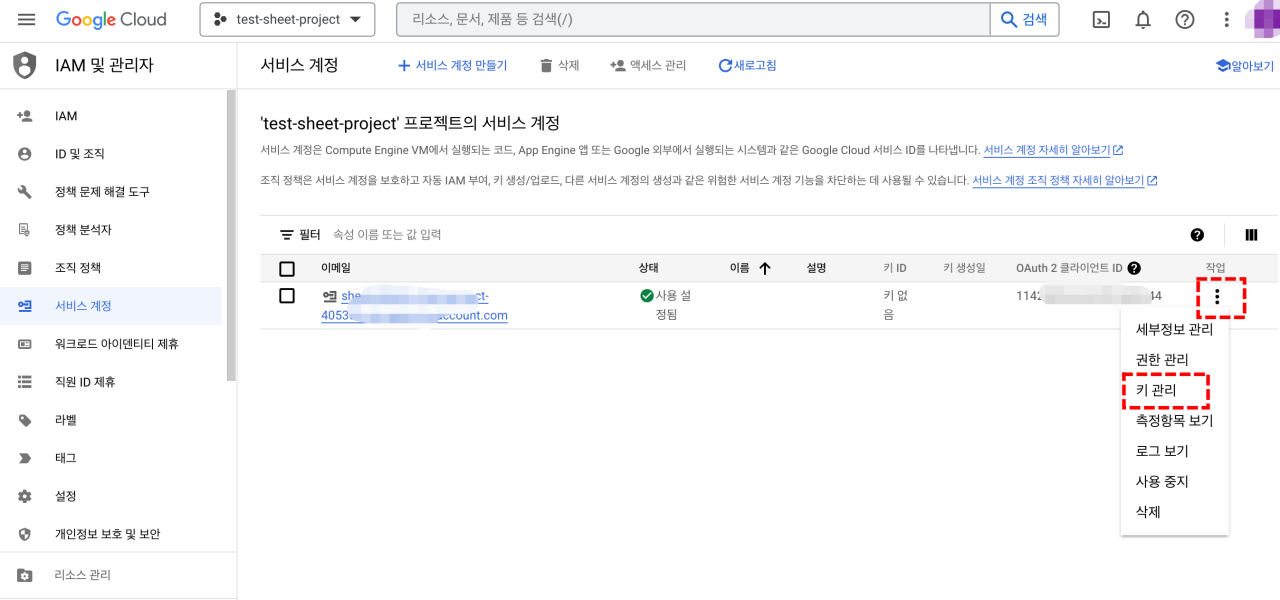Open 개인정보 보호 및 보안 sidebar item

(x=110, y=534)
